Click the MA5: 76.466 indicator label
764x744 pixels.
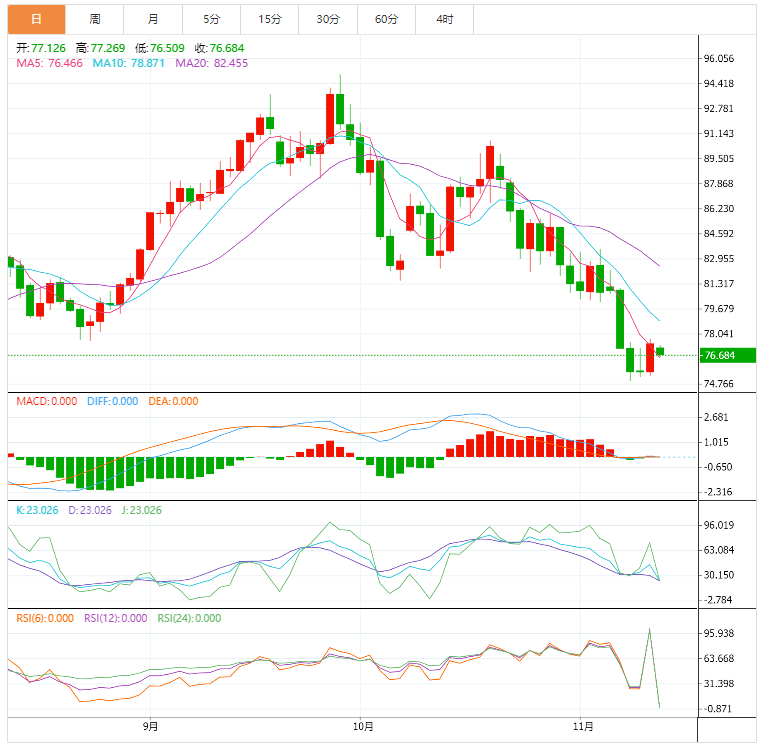[49, 63]
